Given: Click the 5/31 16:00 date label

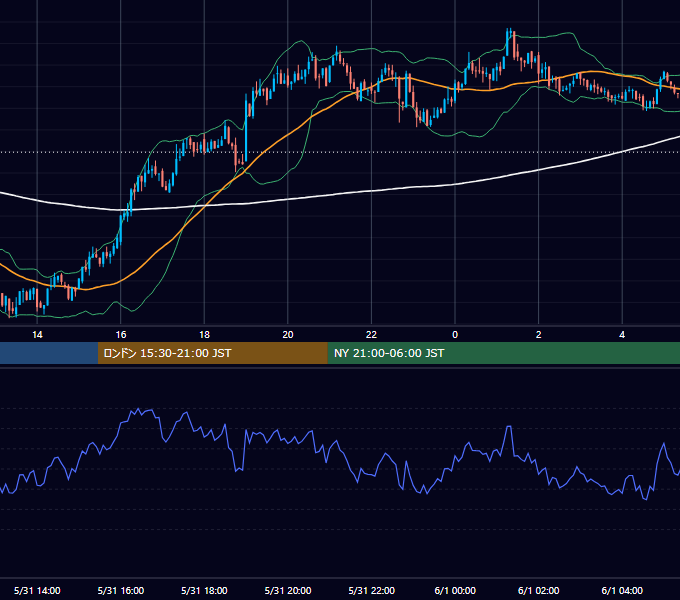Looking at the screenshot, I should pyautogui.click(x=121, y=590).
